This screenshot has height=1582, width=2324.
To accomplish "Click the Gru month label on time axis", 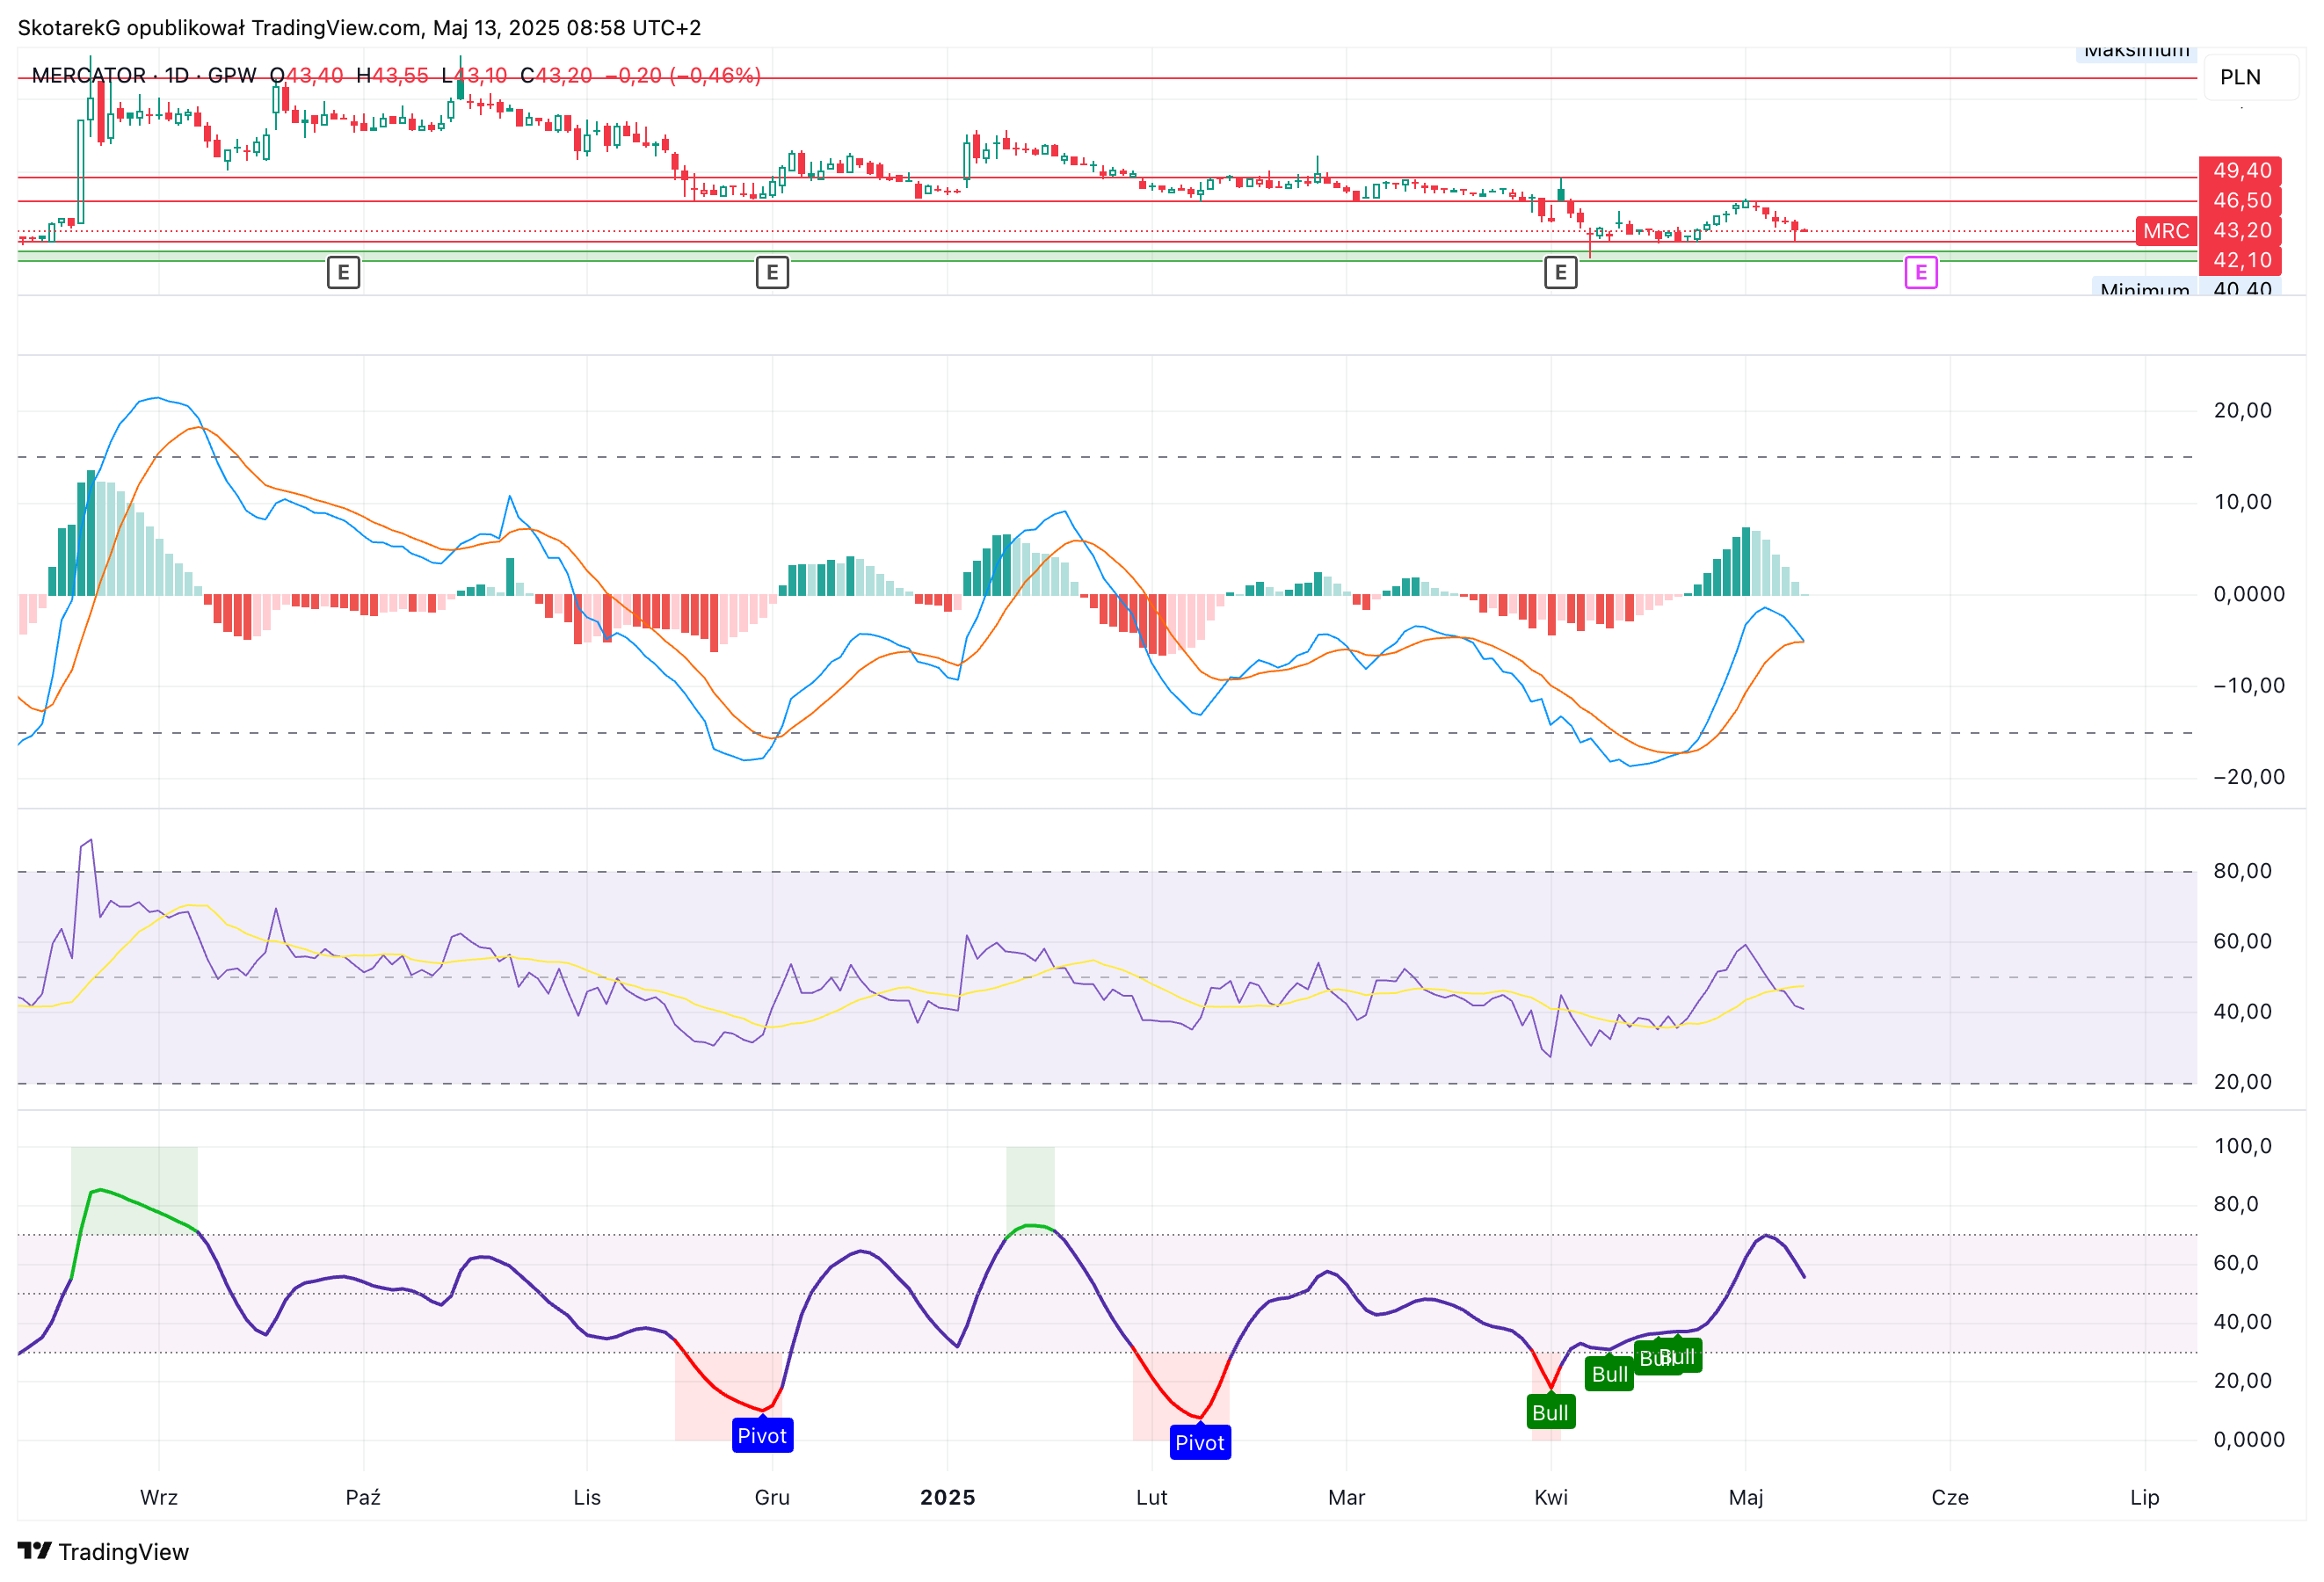I will (772, 1497).
